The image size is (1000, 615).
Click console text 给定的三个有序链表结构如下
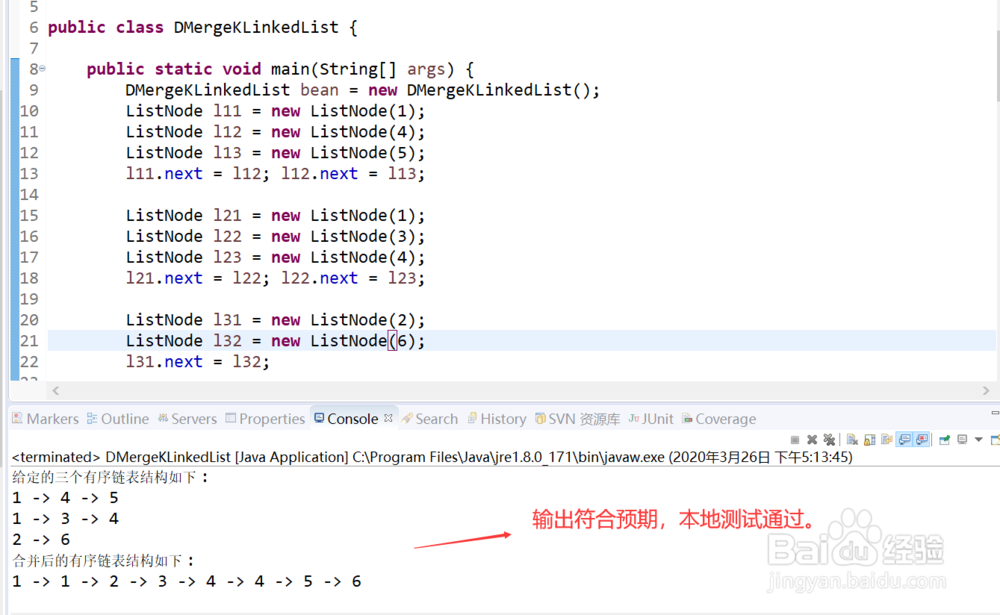[110, 477]
